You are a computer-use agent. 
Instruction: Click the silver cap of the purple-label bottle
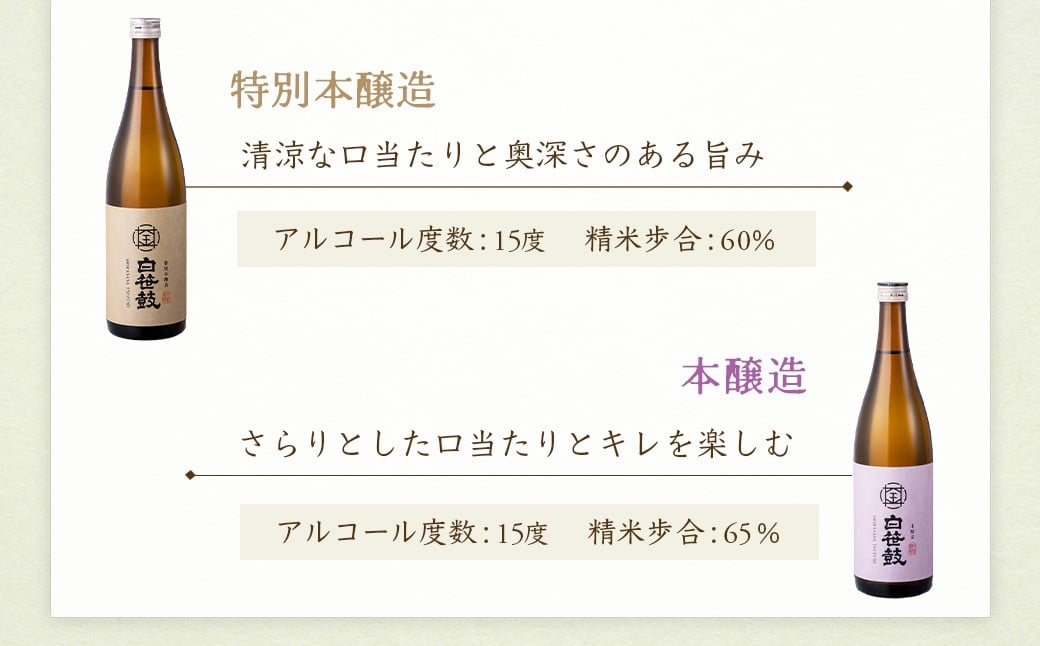pos(892,291)
